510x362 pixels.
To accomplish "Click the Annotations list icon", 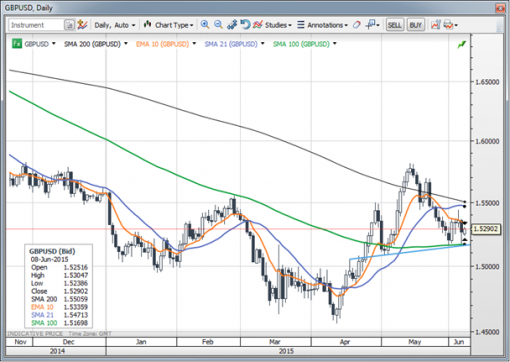I will (x=301, y=25).
